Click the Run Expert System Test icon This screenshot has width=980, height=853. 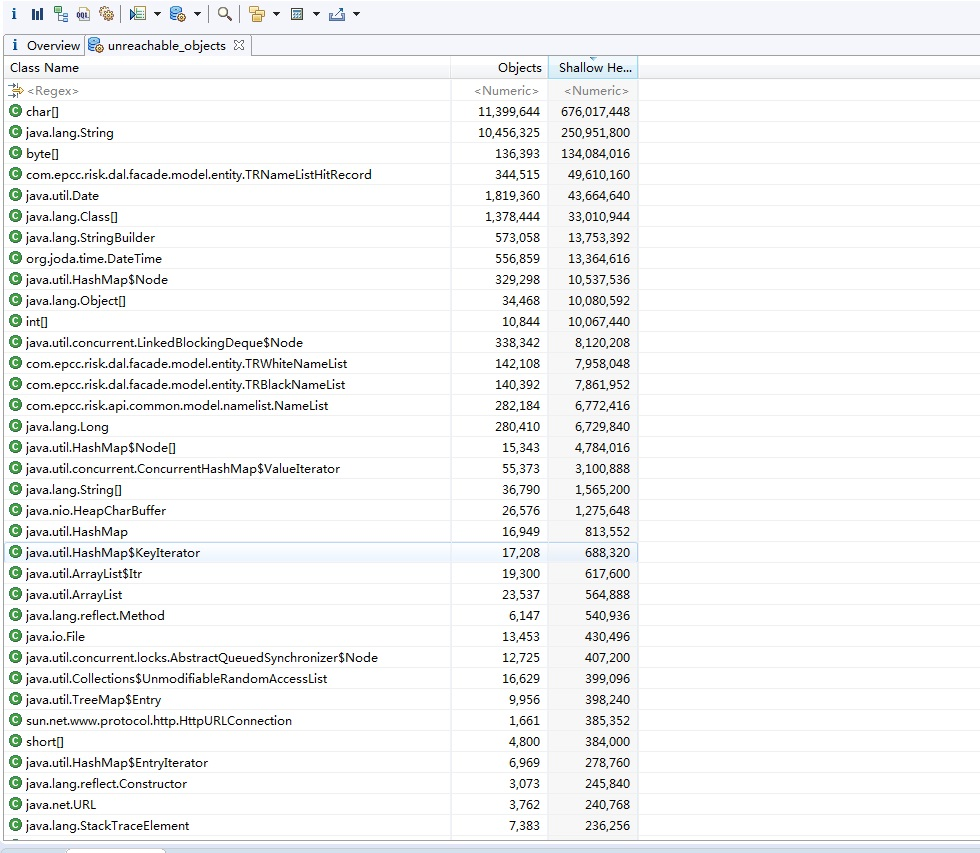coord(138,14)
